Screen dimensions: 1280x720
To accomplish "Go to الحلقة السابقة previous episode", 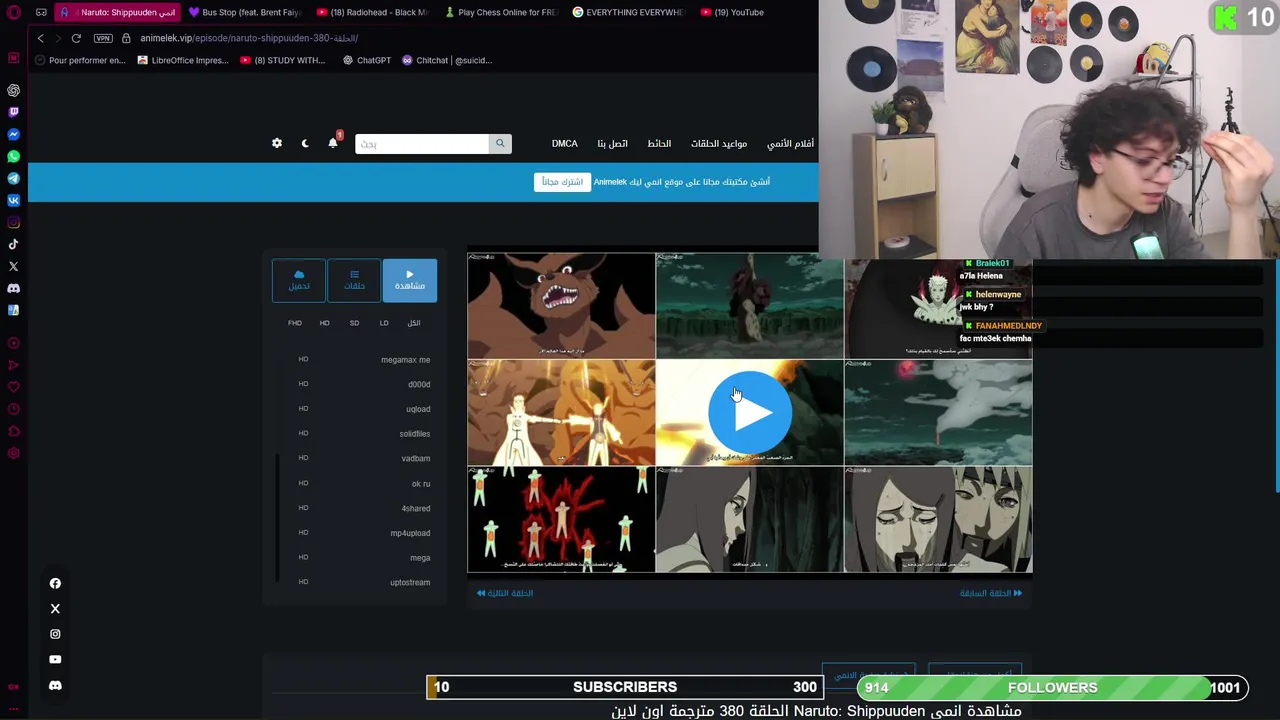I will [x=991, y=593].
